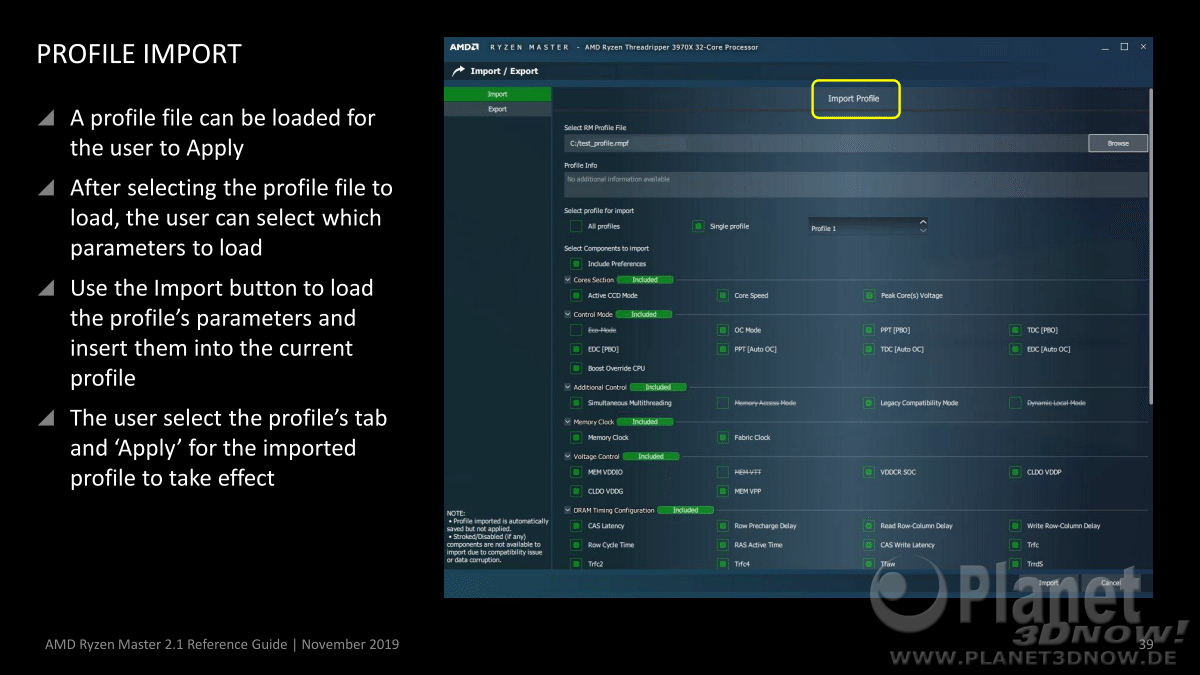Screen dimensions: 1200x675
Task: Toggle the RAS Active Time checkbox
Action: (723, 545)
